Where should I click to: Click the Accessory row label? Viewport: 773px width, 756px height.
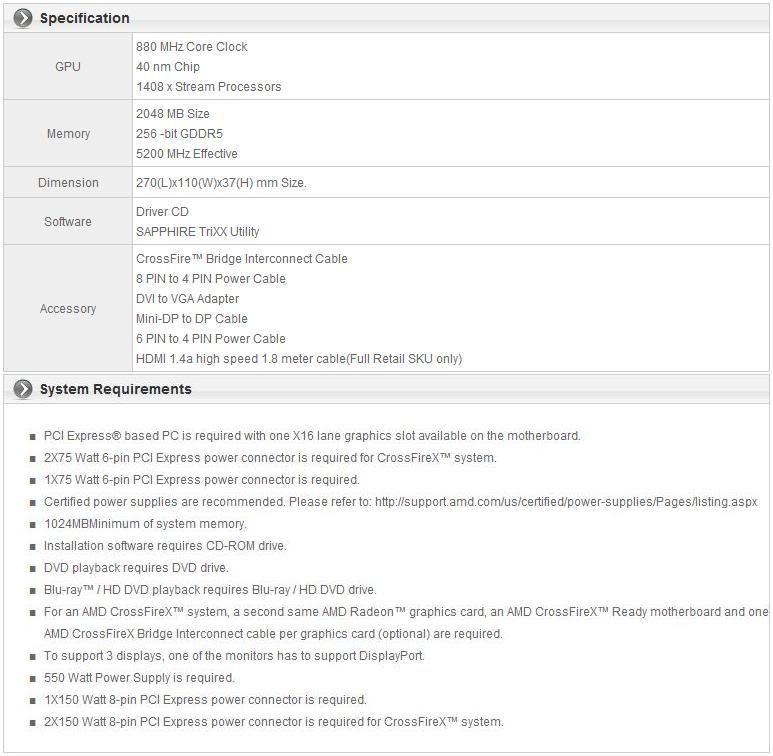68,309
